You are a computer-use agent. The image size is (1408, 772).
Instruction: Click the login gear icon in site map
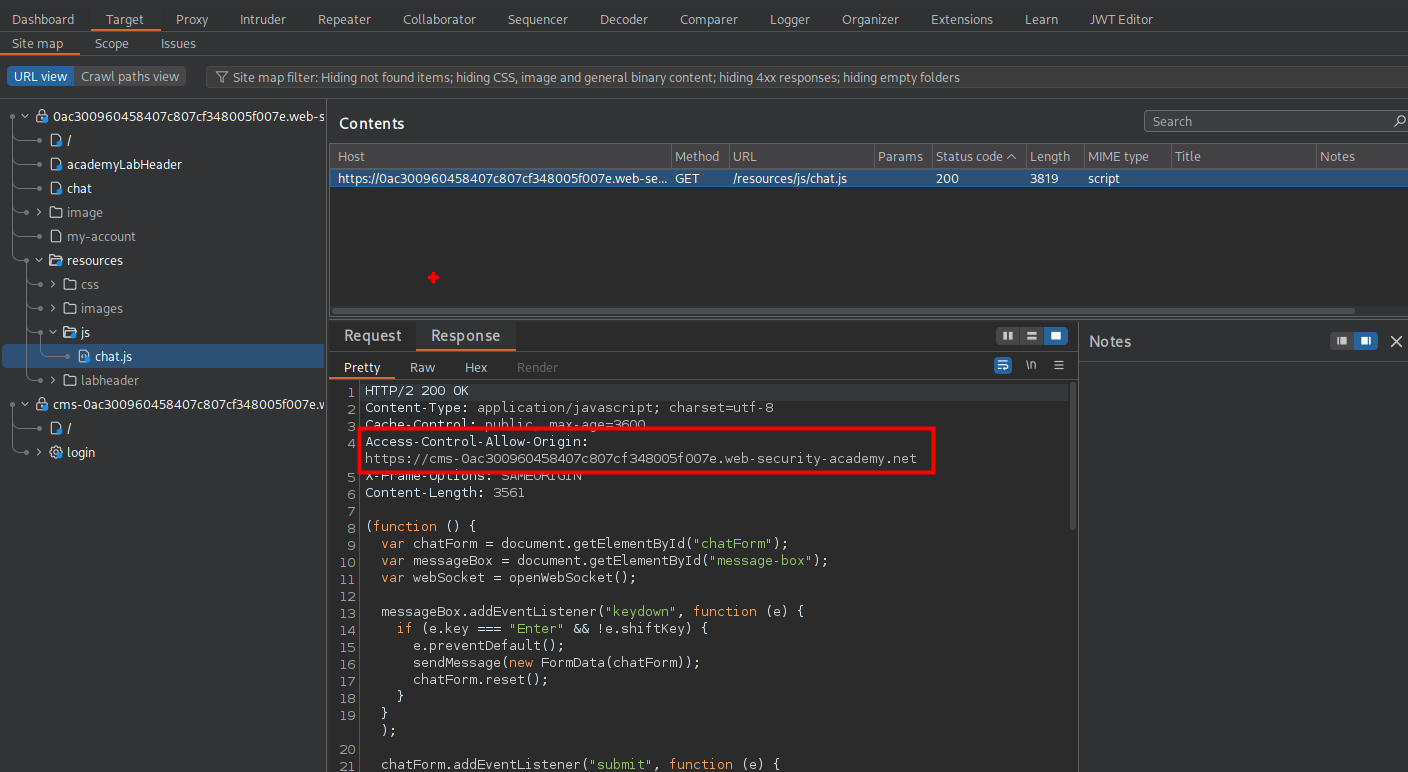pyautogui.click(x=56, y=452)
